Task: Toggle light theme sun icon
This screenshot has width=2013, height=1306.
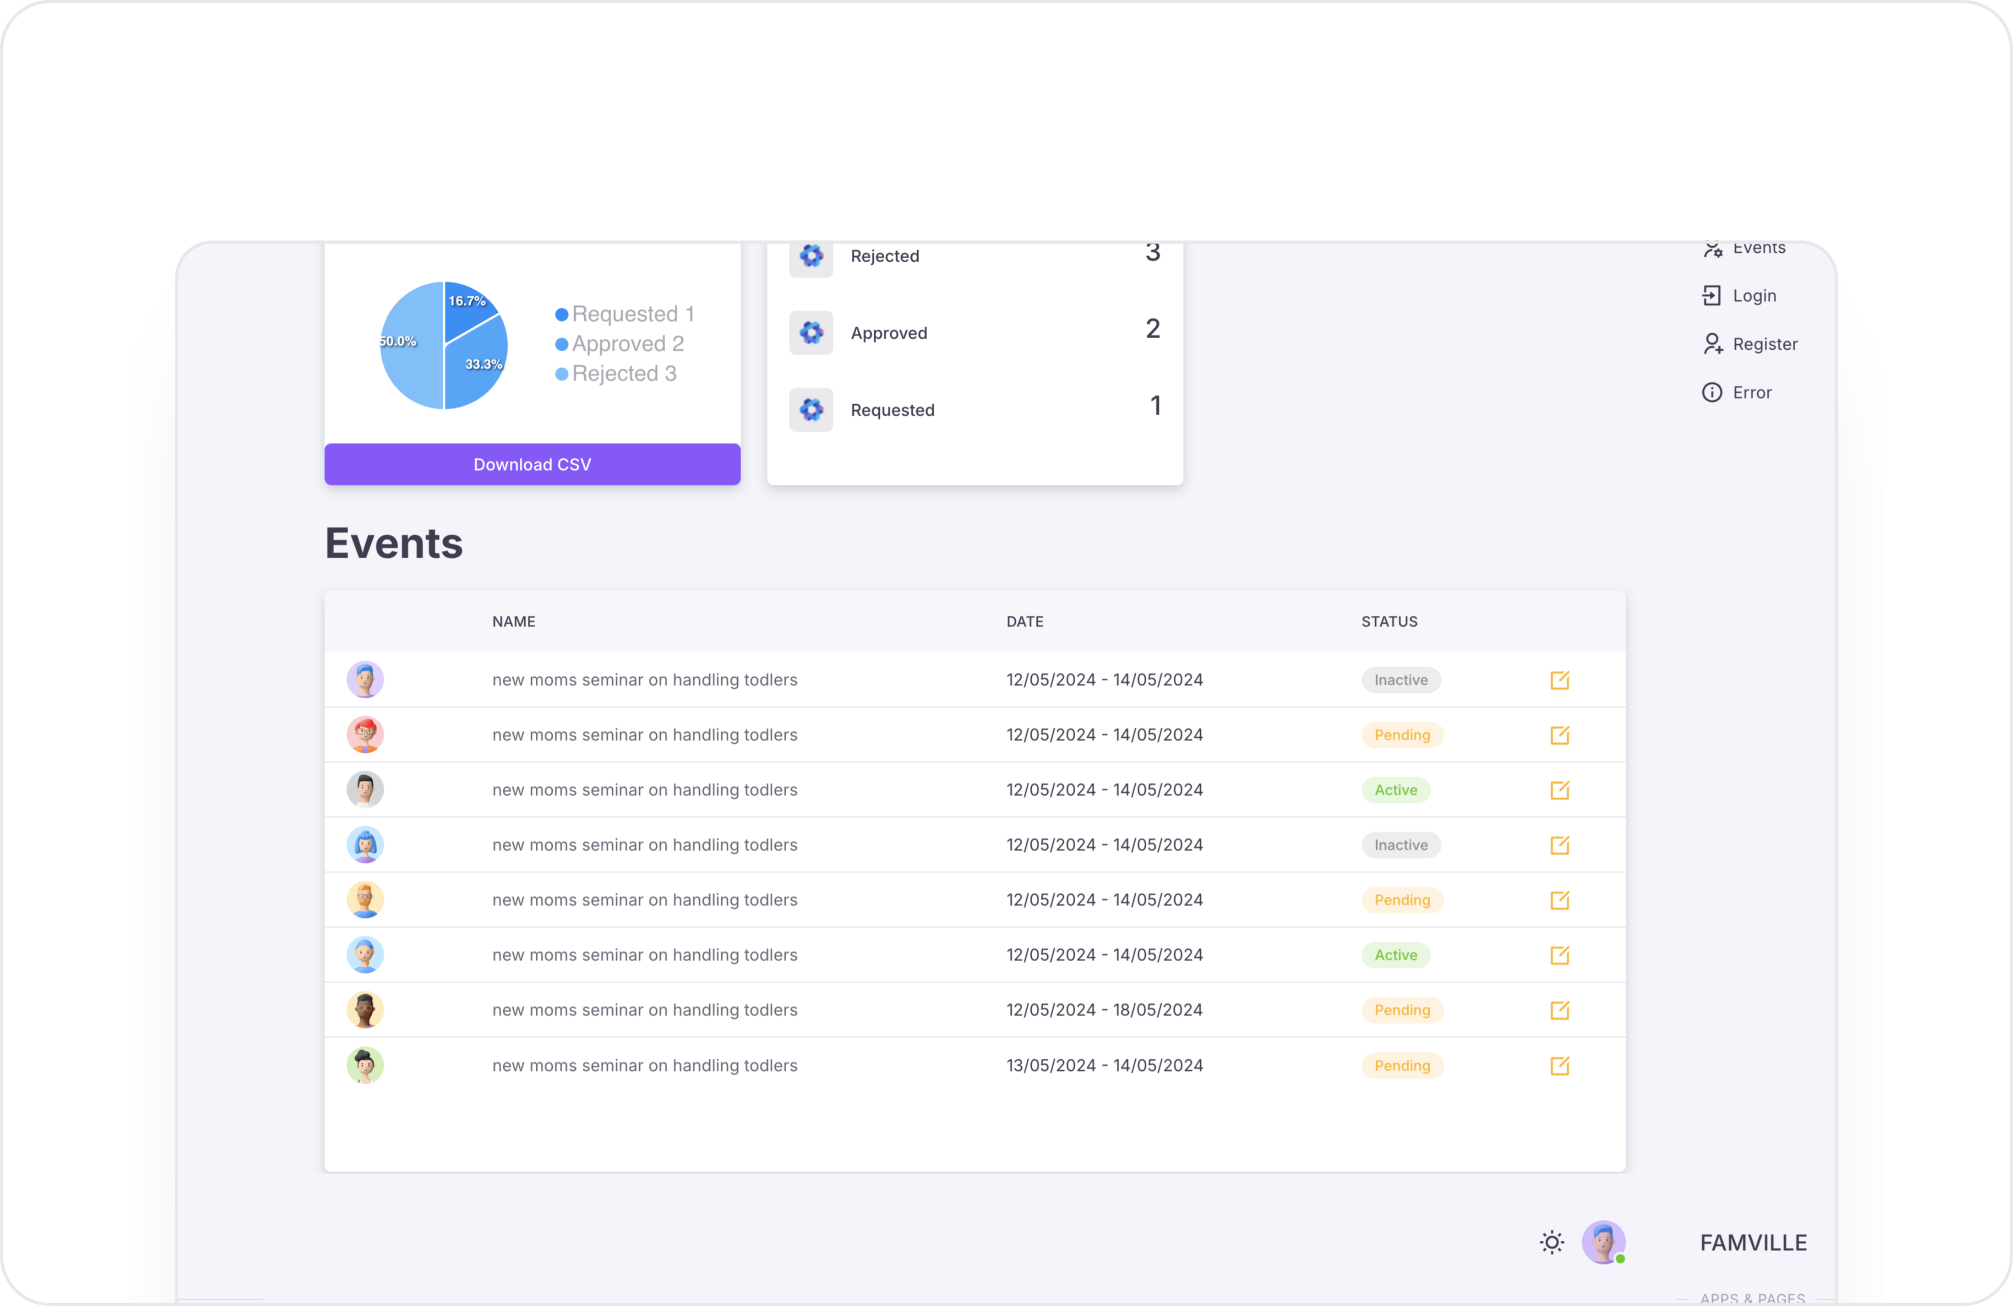Action: 1551,1242
